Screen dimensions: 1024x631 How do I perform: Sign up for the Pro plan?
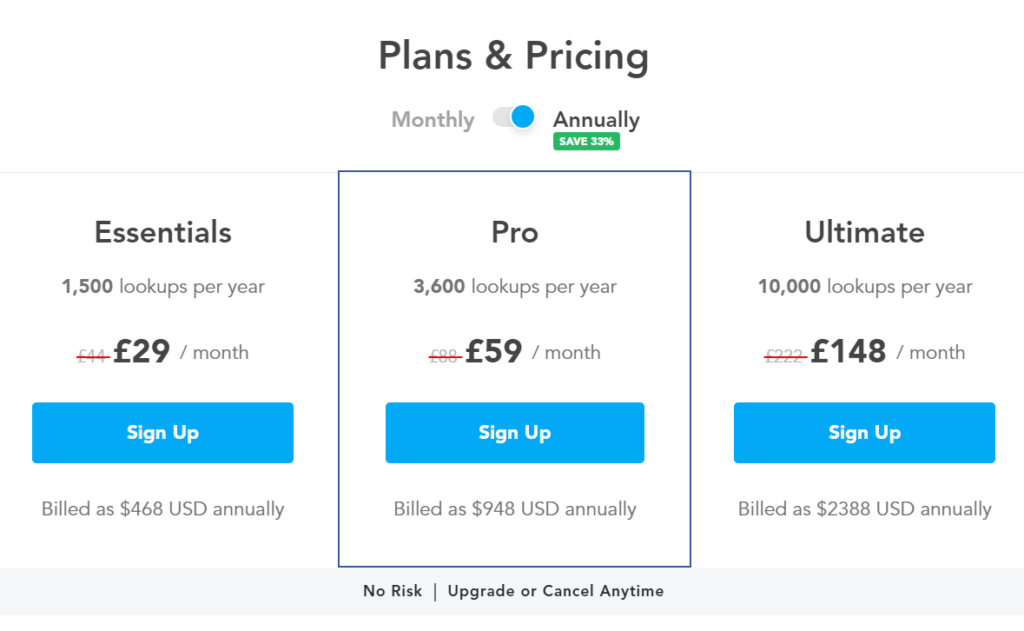click(x=515, y=432)
